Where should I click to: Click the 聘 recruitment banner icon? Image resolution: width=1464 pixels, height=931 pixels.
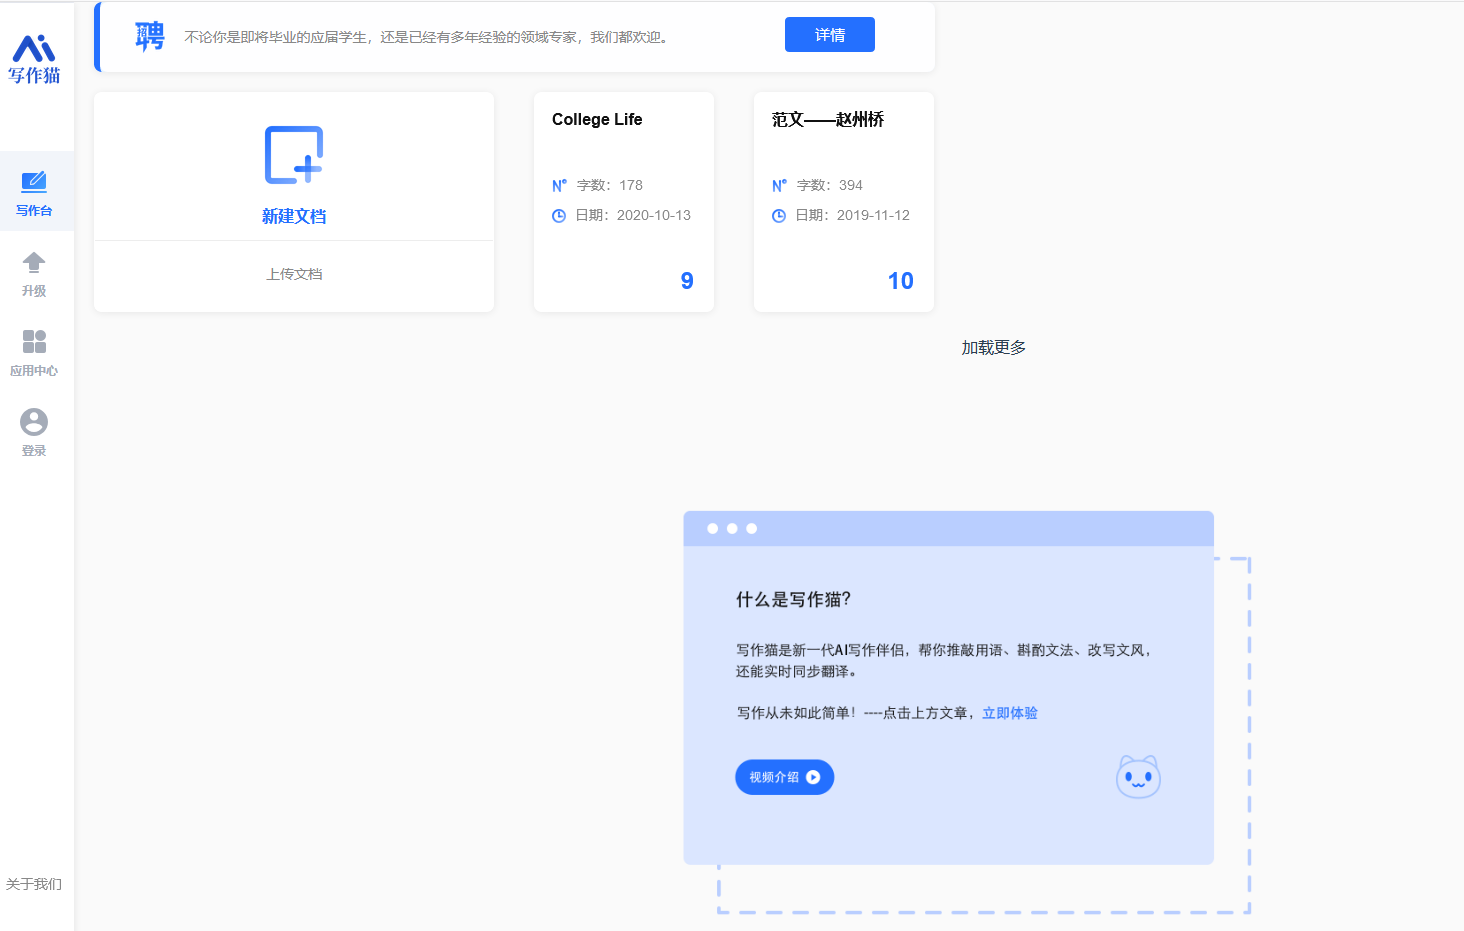pyautogui.click(x=150, y=37)
